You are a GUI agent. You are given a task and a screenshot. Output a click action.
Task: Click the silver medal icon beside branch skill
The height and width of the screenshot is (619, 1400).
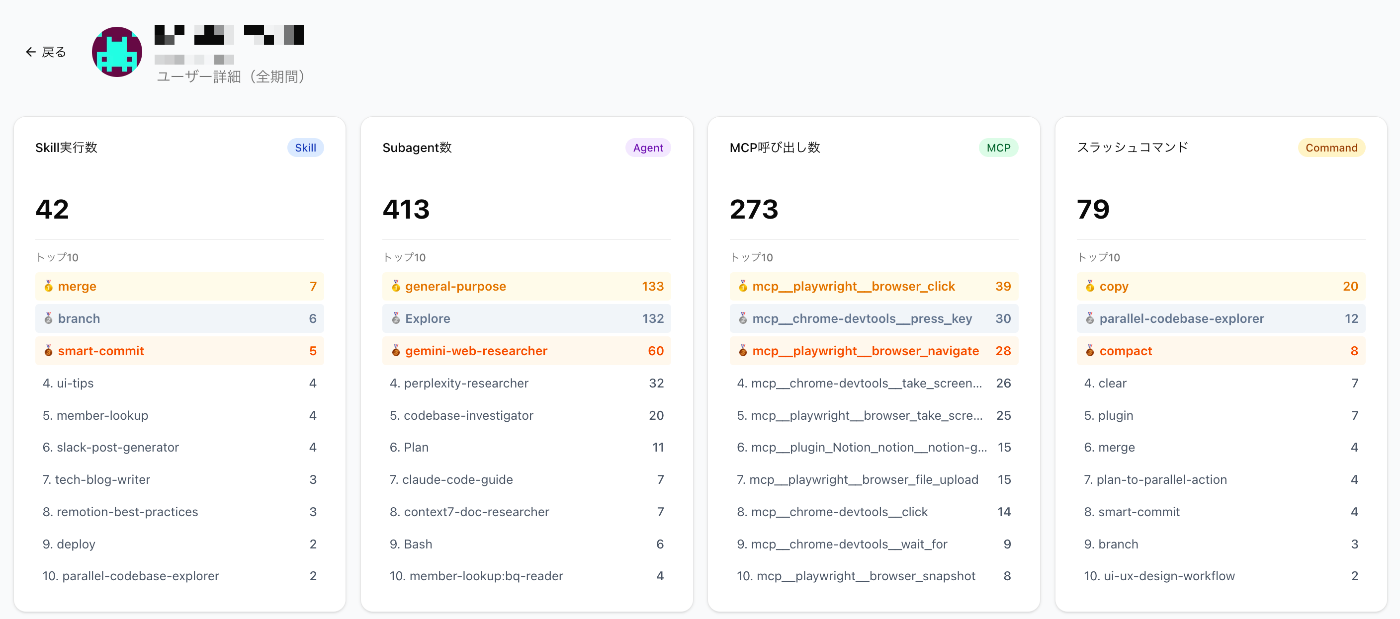[48, 318]
